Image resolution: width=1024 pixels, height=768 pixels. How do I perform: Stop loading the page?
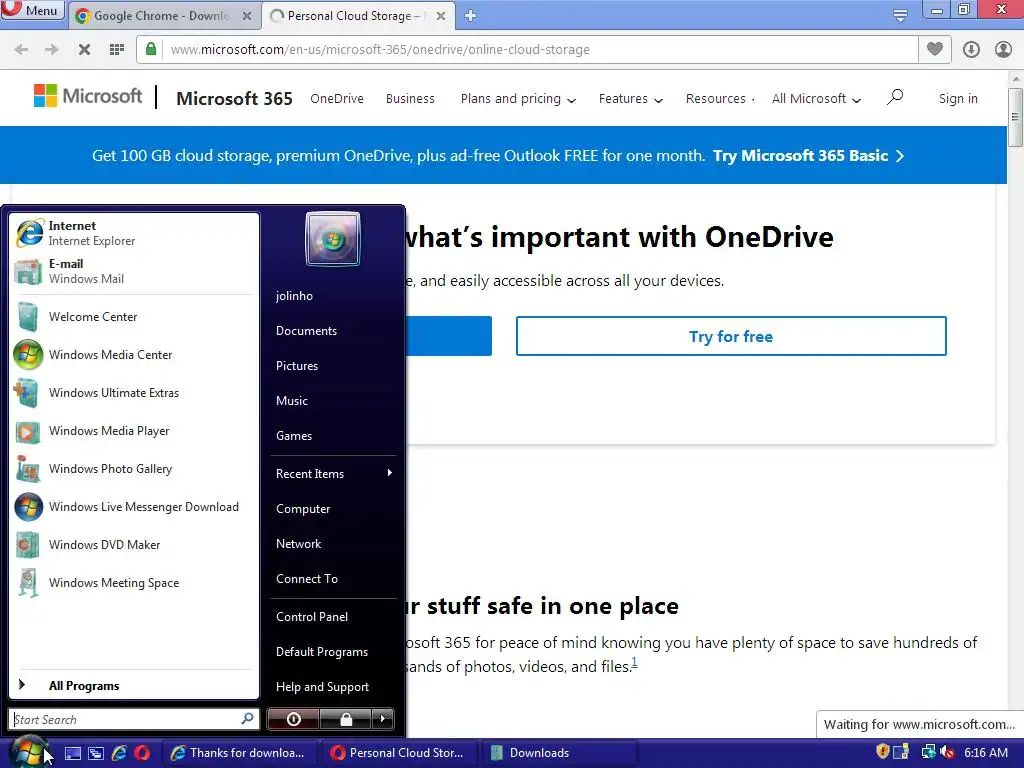tap(84, 50)
